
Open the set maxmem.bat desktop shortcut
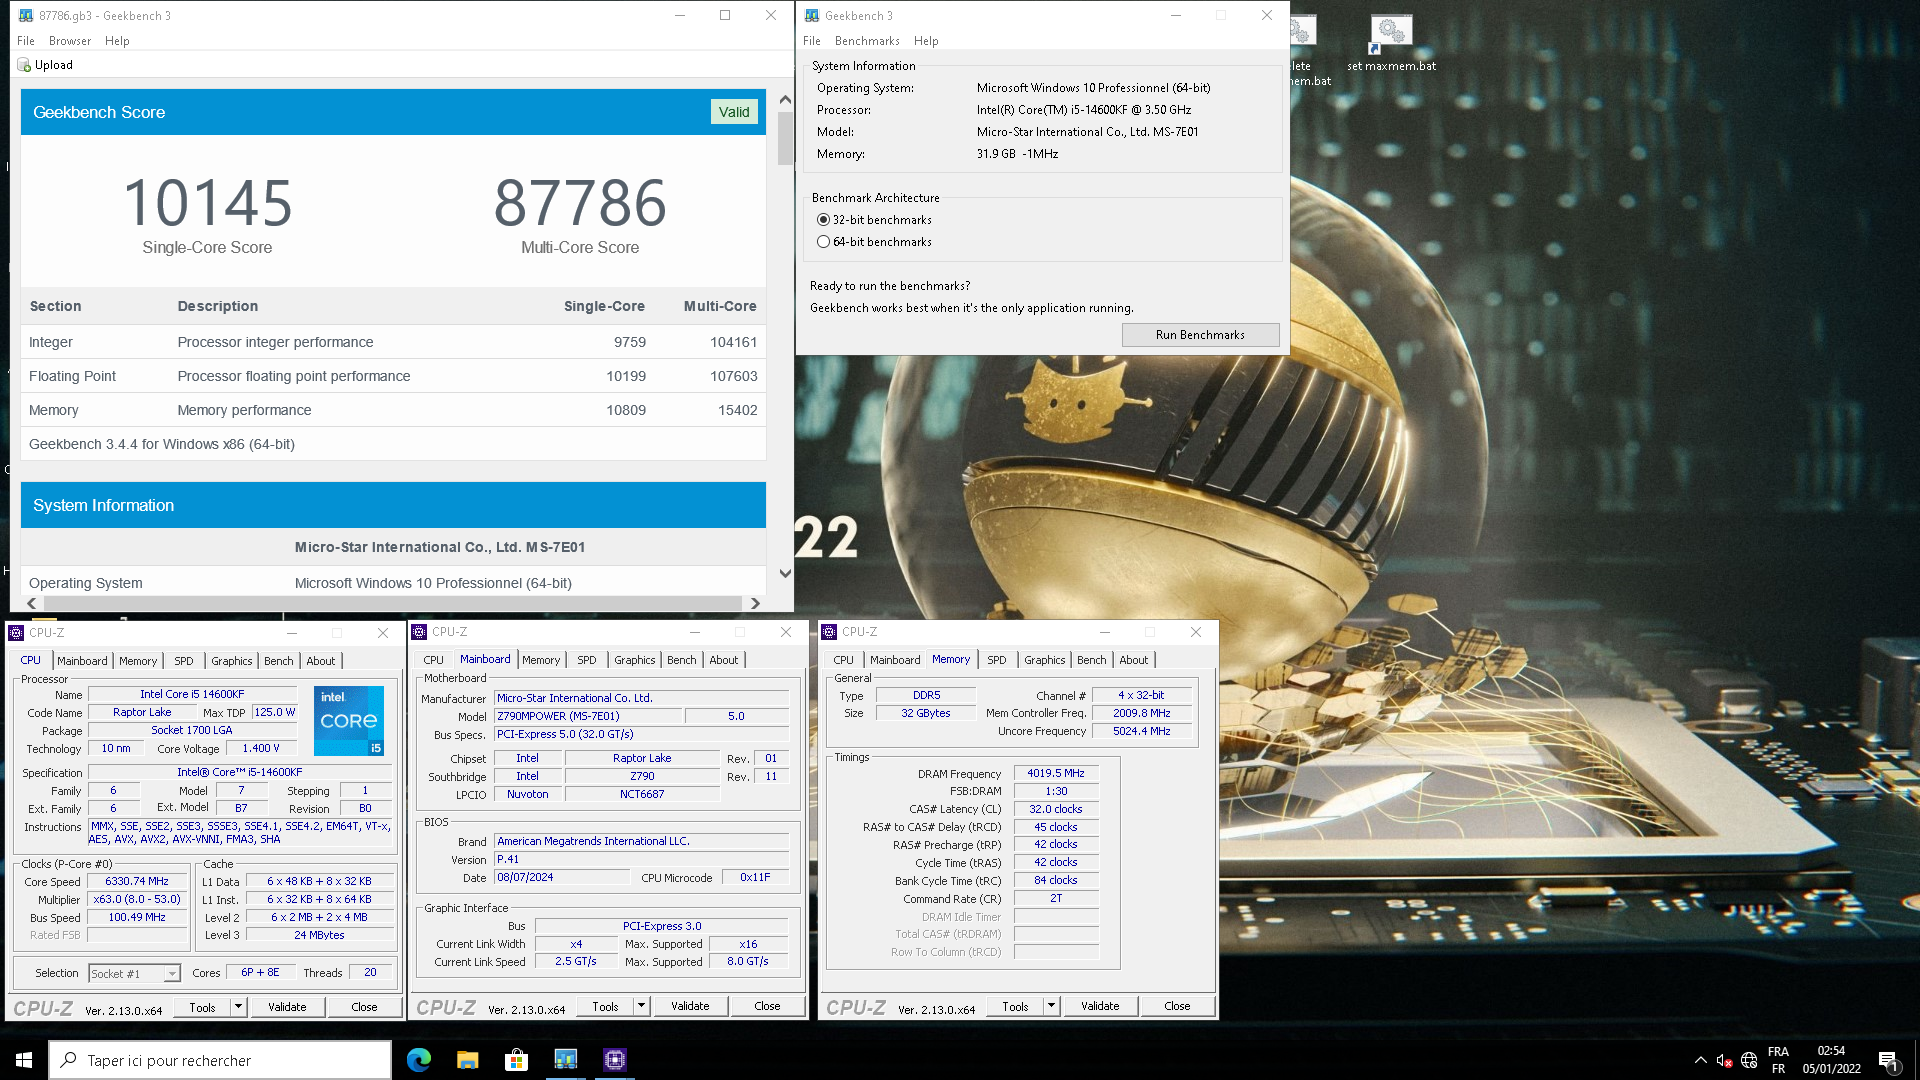(x=1391, y=44)
